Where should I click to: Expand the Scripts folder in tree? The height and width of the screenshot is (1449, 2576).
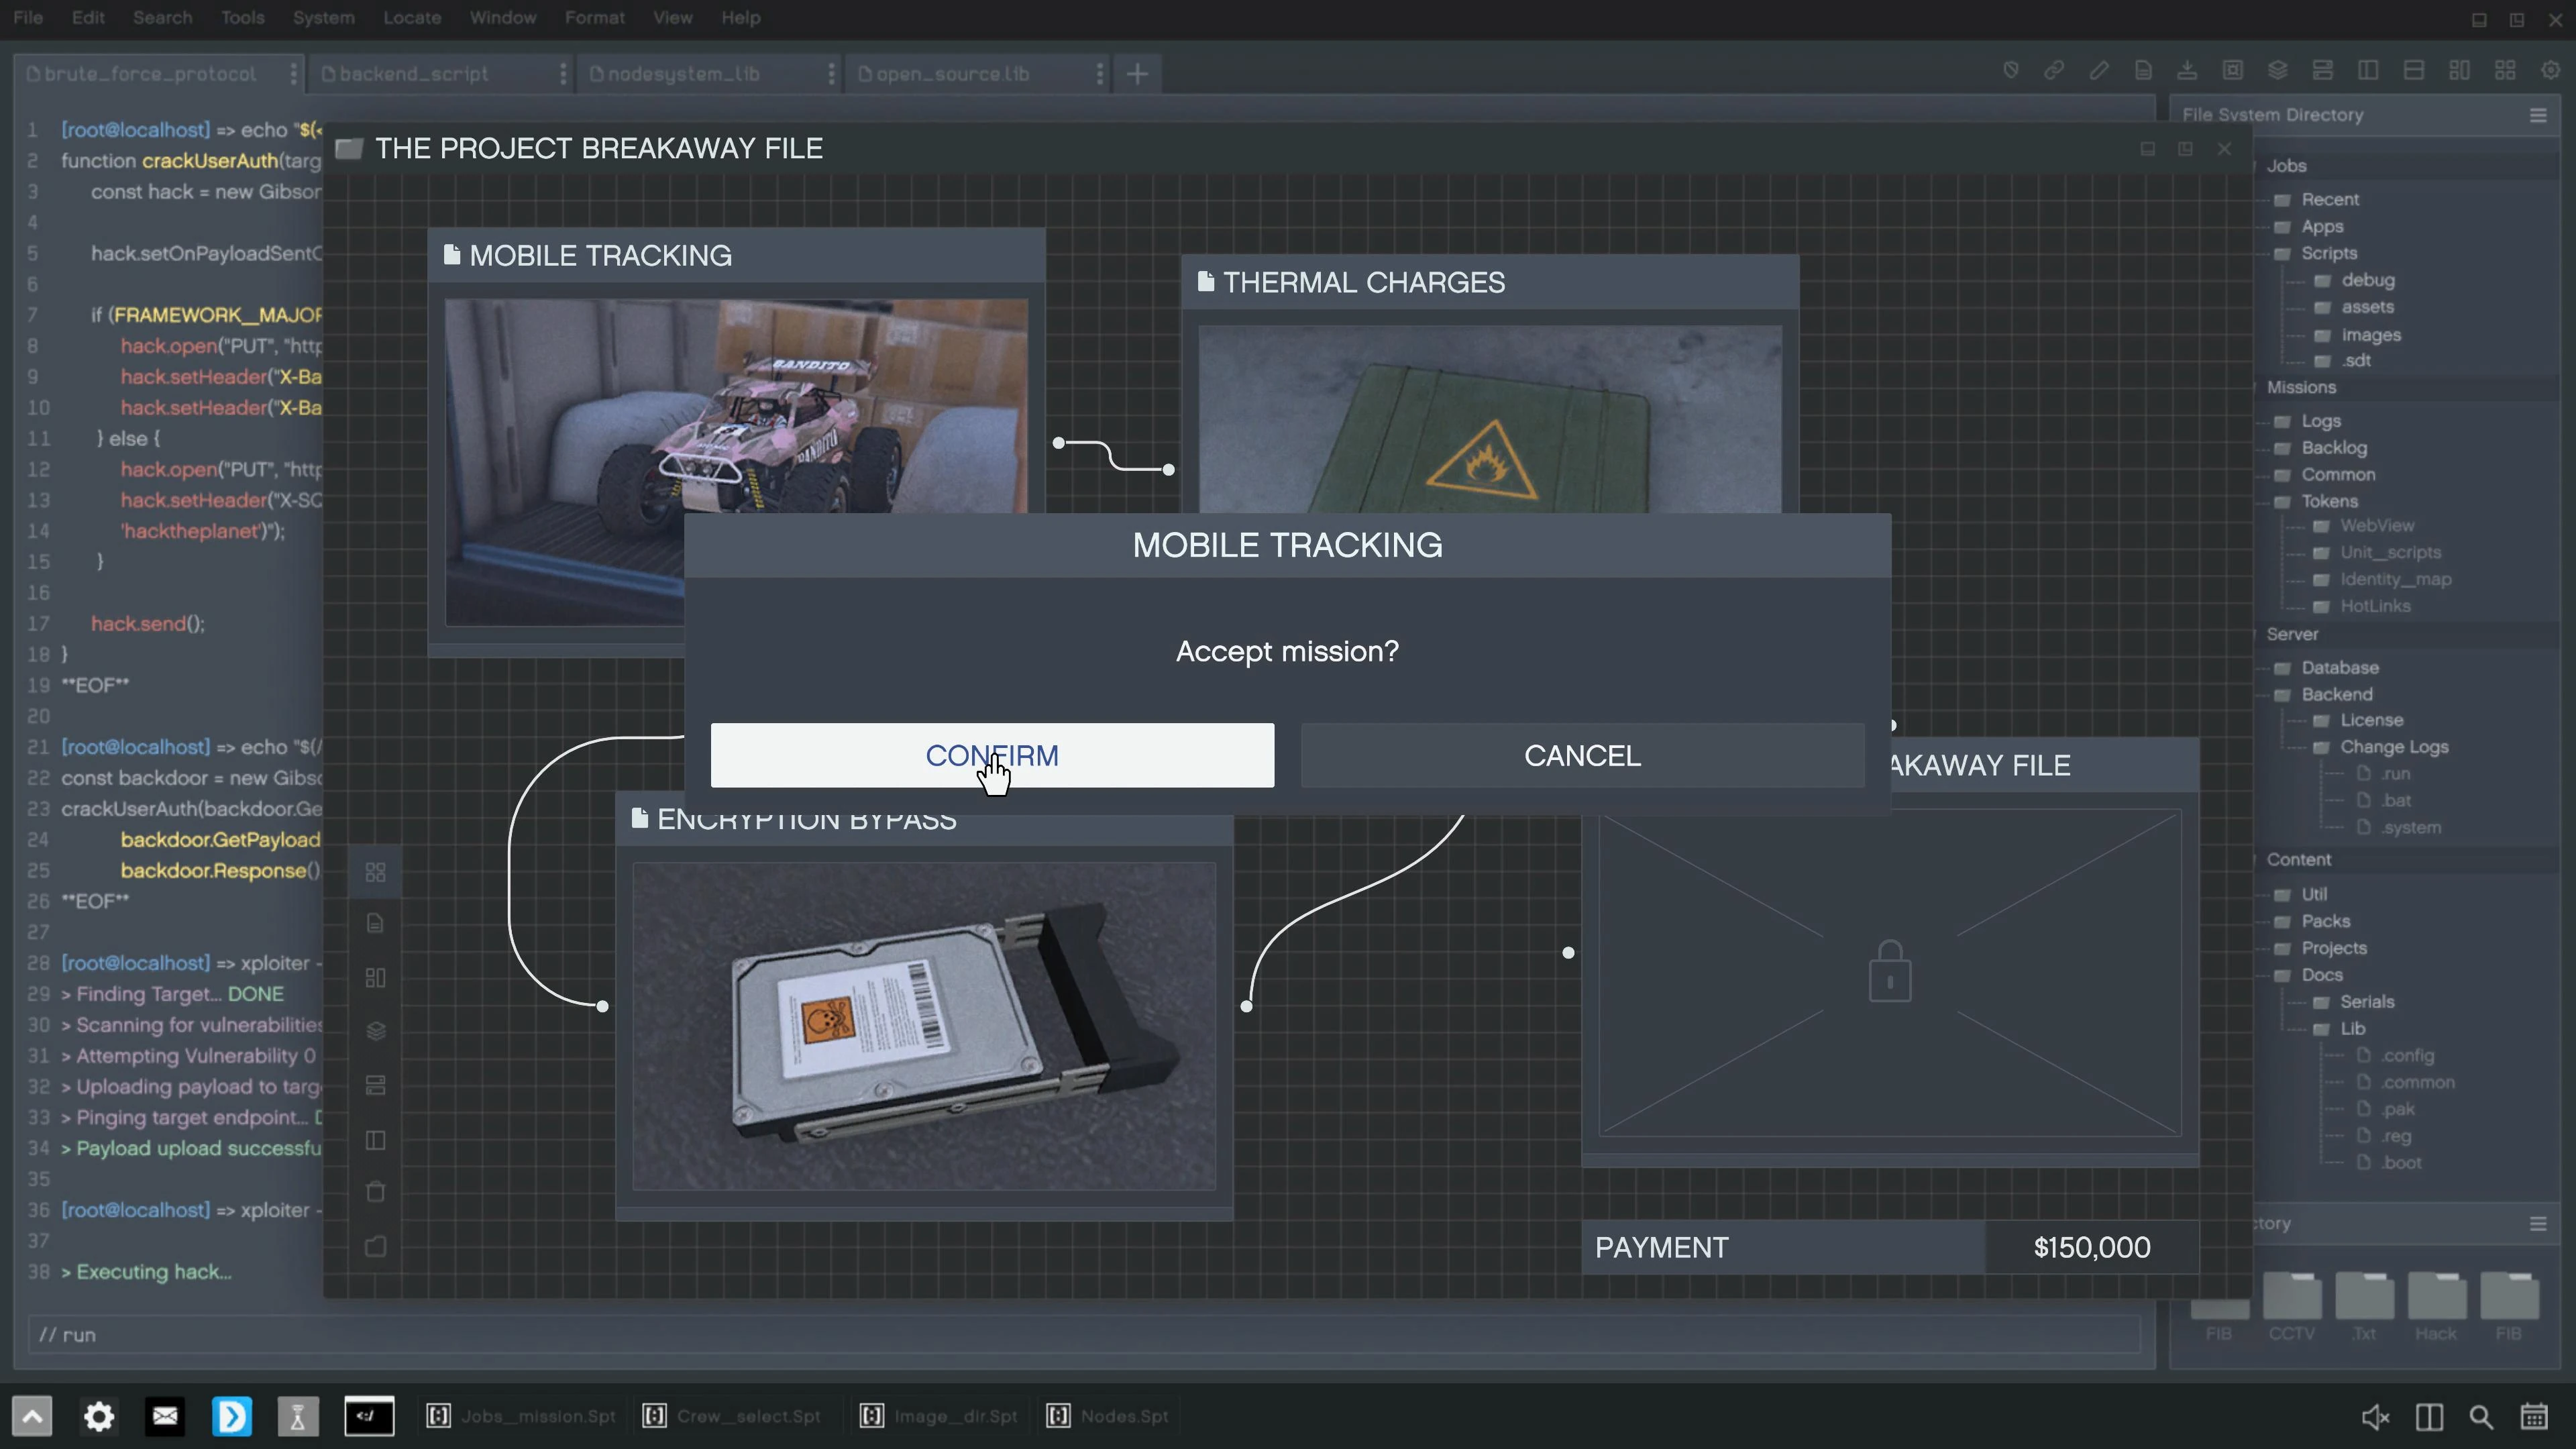click(x=2328, y=253)
